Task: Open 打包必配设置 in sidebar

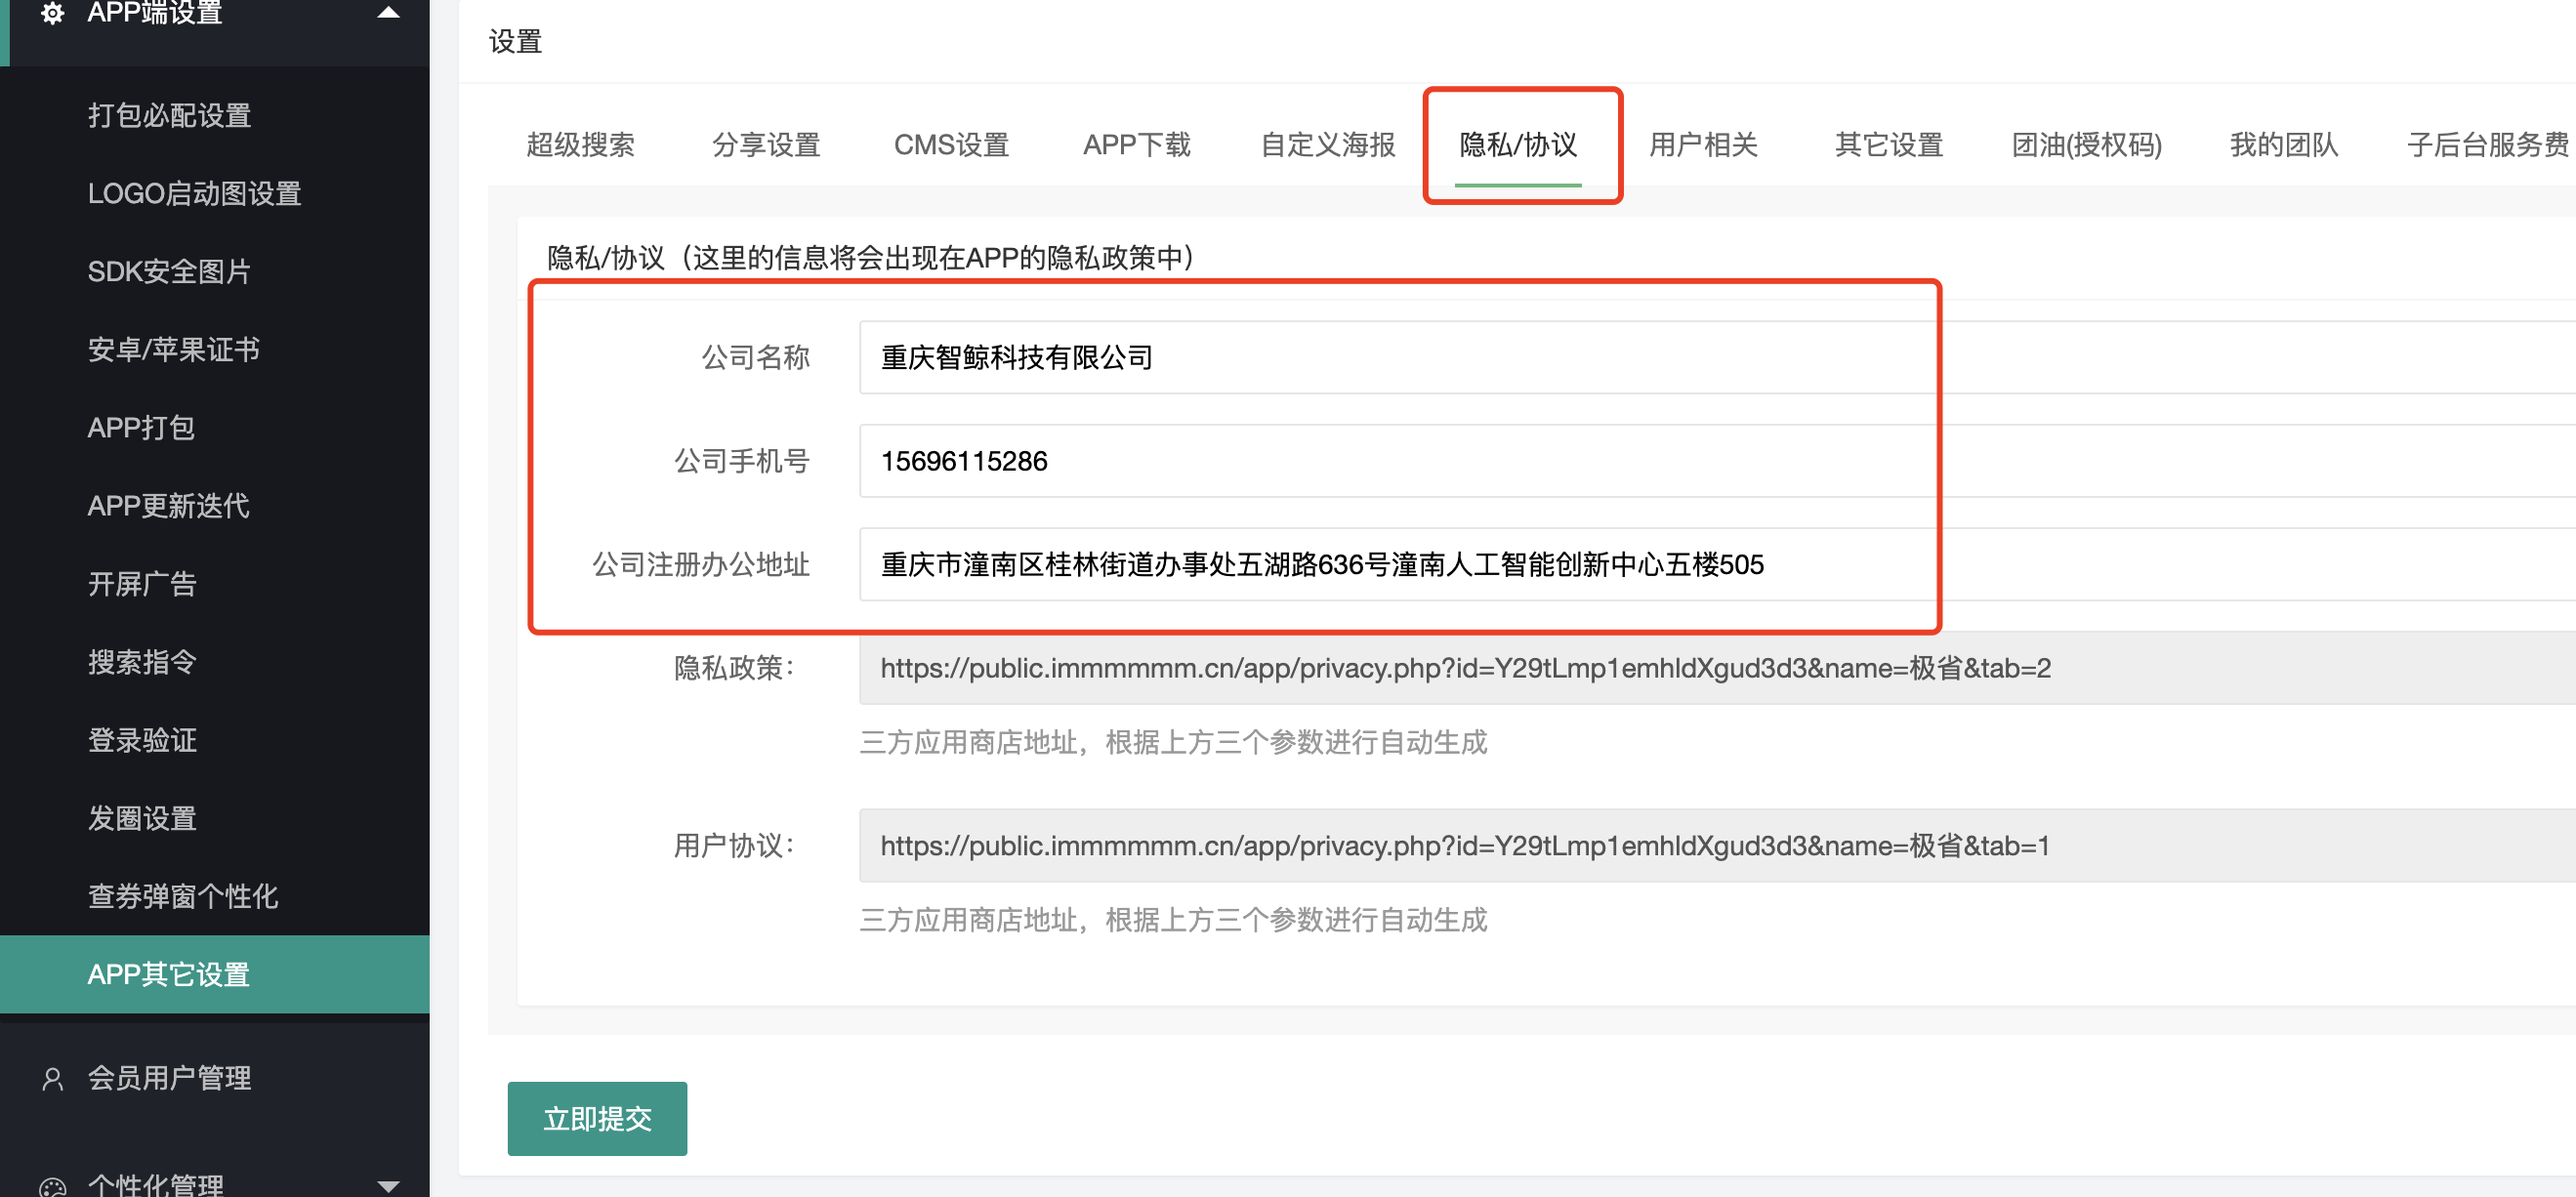Action: (x=169, y=116)
